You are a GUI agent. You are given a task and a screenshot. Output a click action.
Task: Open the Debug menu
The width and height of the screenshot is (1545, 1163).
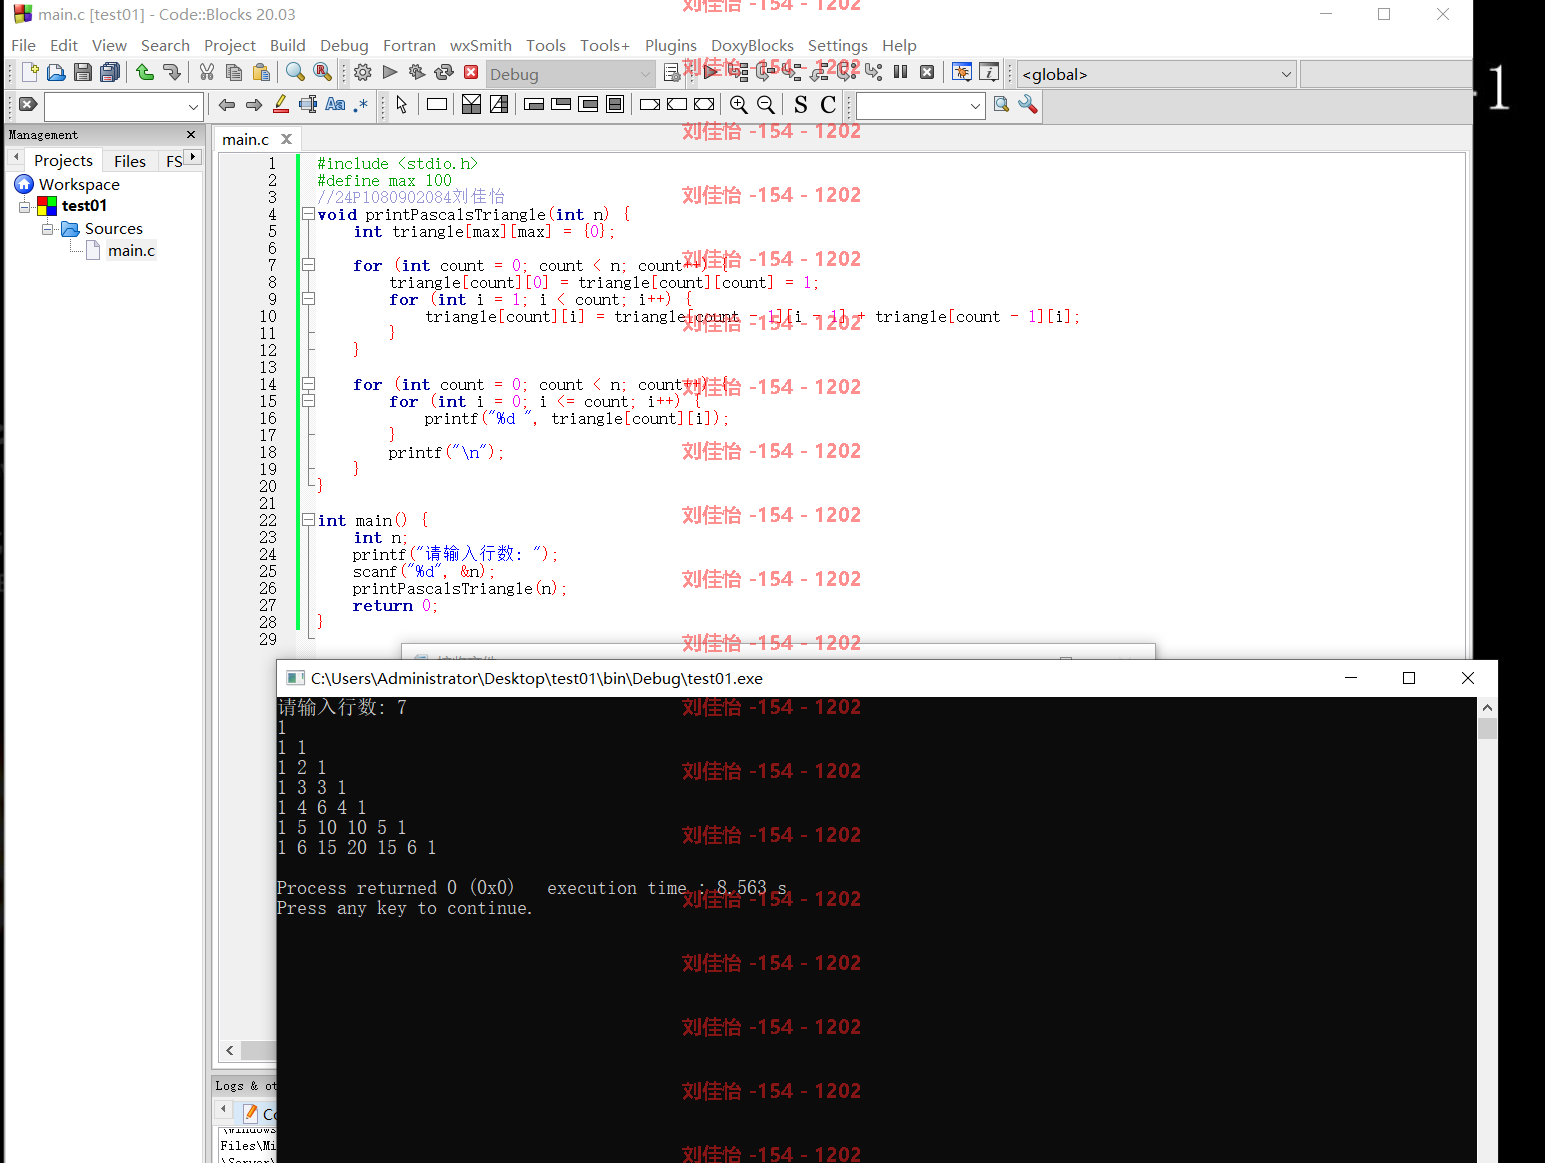click(344, 45)
